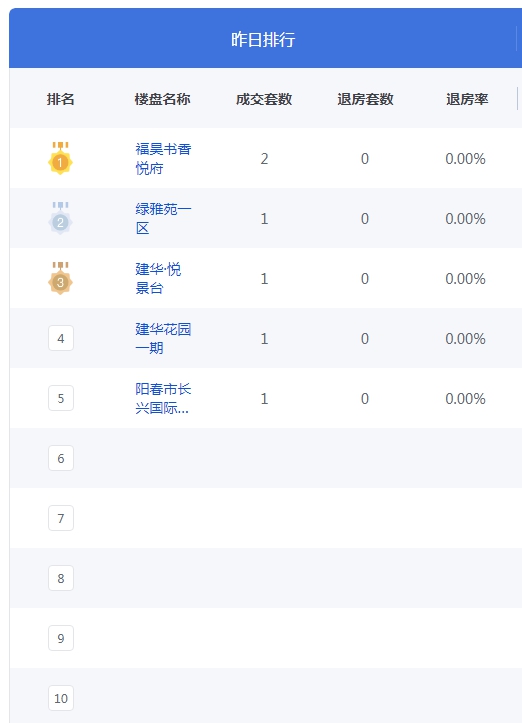Click the rank 6 number badge

coord(61,458)
